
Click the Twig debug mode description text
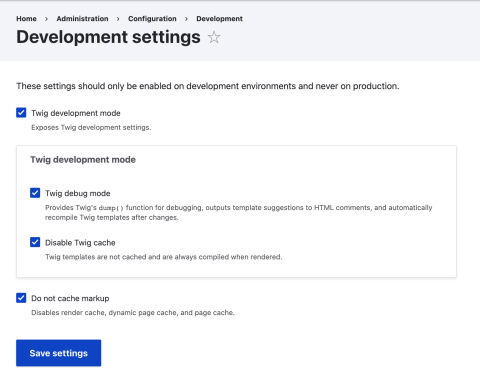239,212
